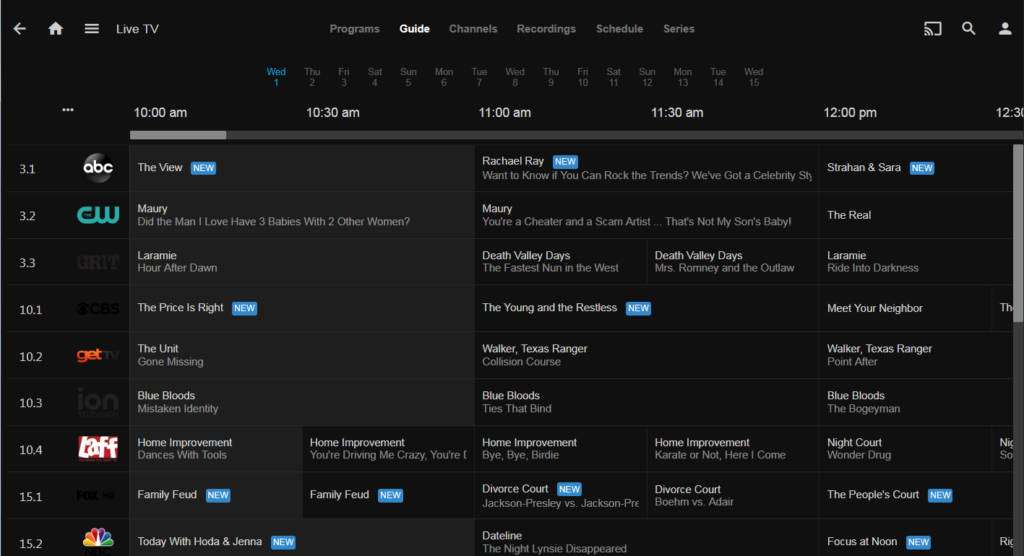The image size is (1024, 556).
Task: Select the CW channel logo
Action: [x=98, y=215]
